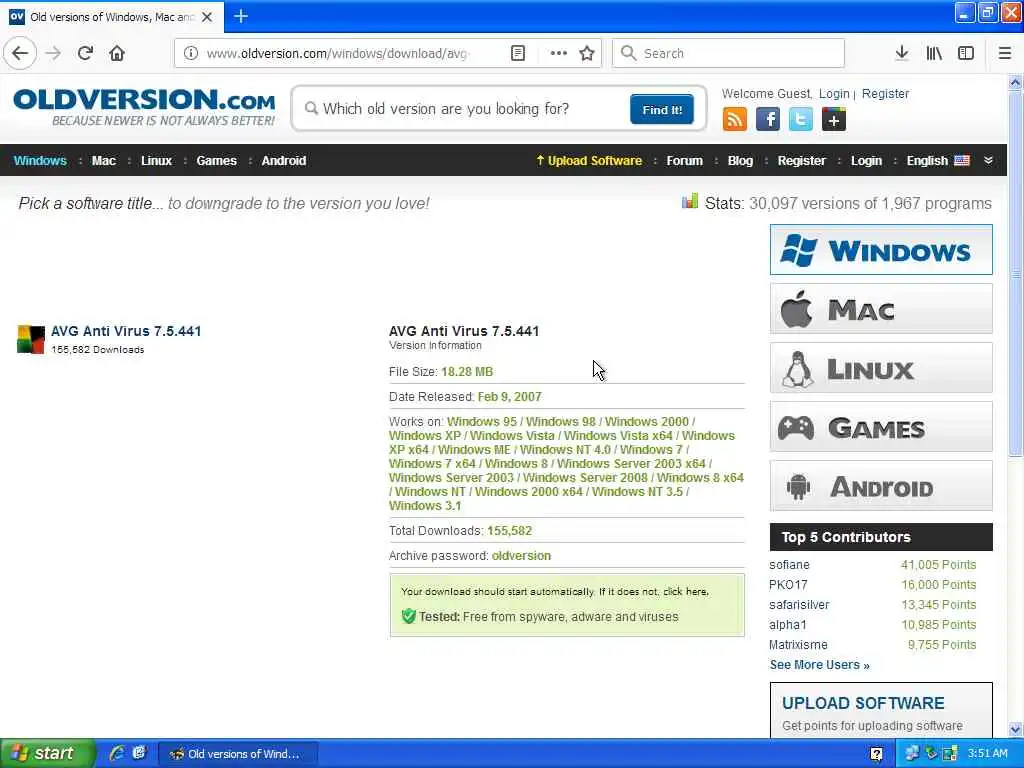Click the Login link beside Welcome Guest
The width and height of the screenshot is (1024, 768).
pyautogui.click(x=834, y=93)
